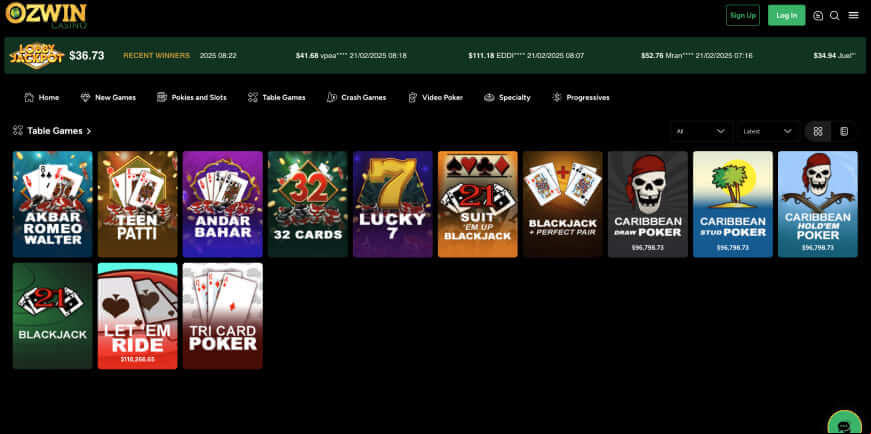Click the $111.18 EDDI winner entry
Screen dimensions: 871x434
coord(526,56)
